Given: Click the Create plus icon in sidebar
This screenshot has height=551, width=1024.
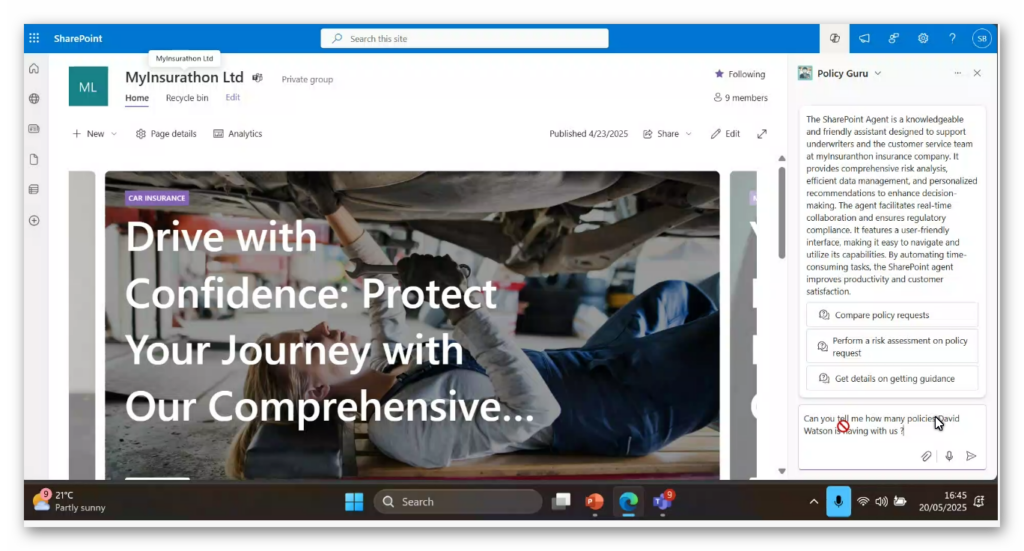Looking at the screenshot, I should pyautogui.click(x=34, y=220).
